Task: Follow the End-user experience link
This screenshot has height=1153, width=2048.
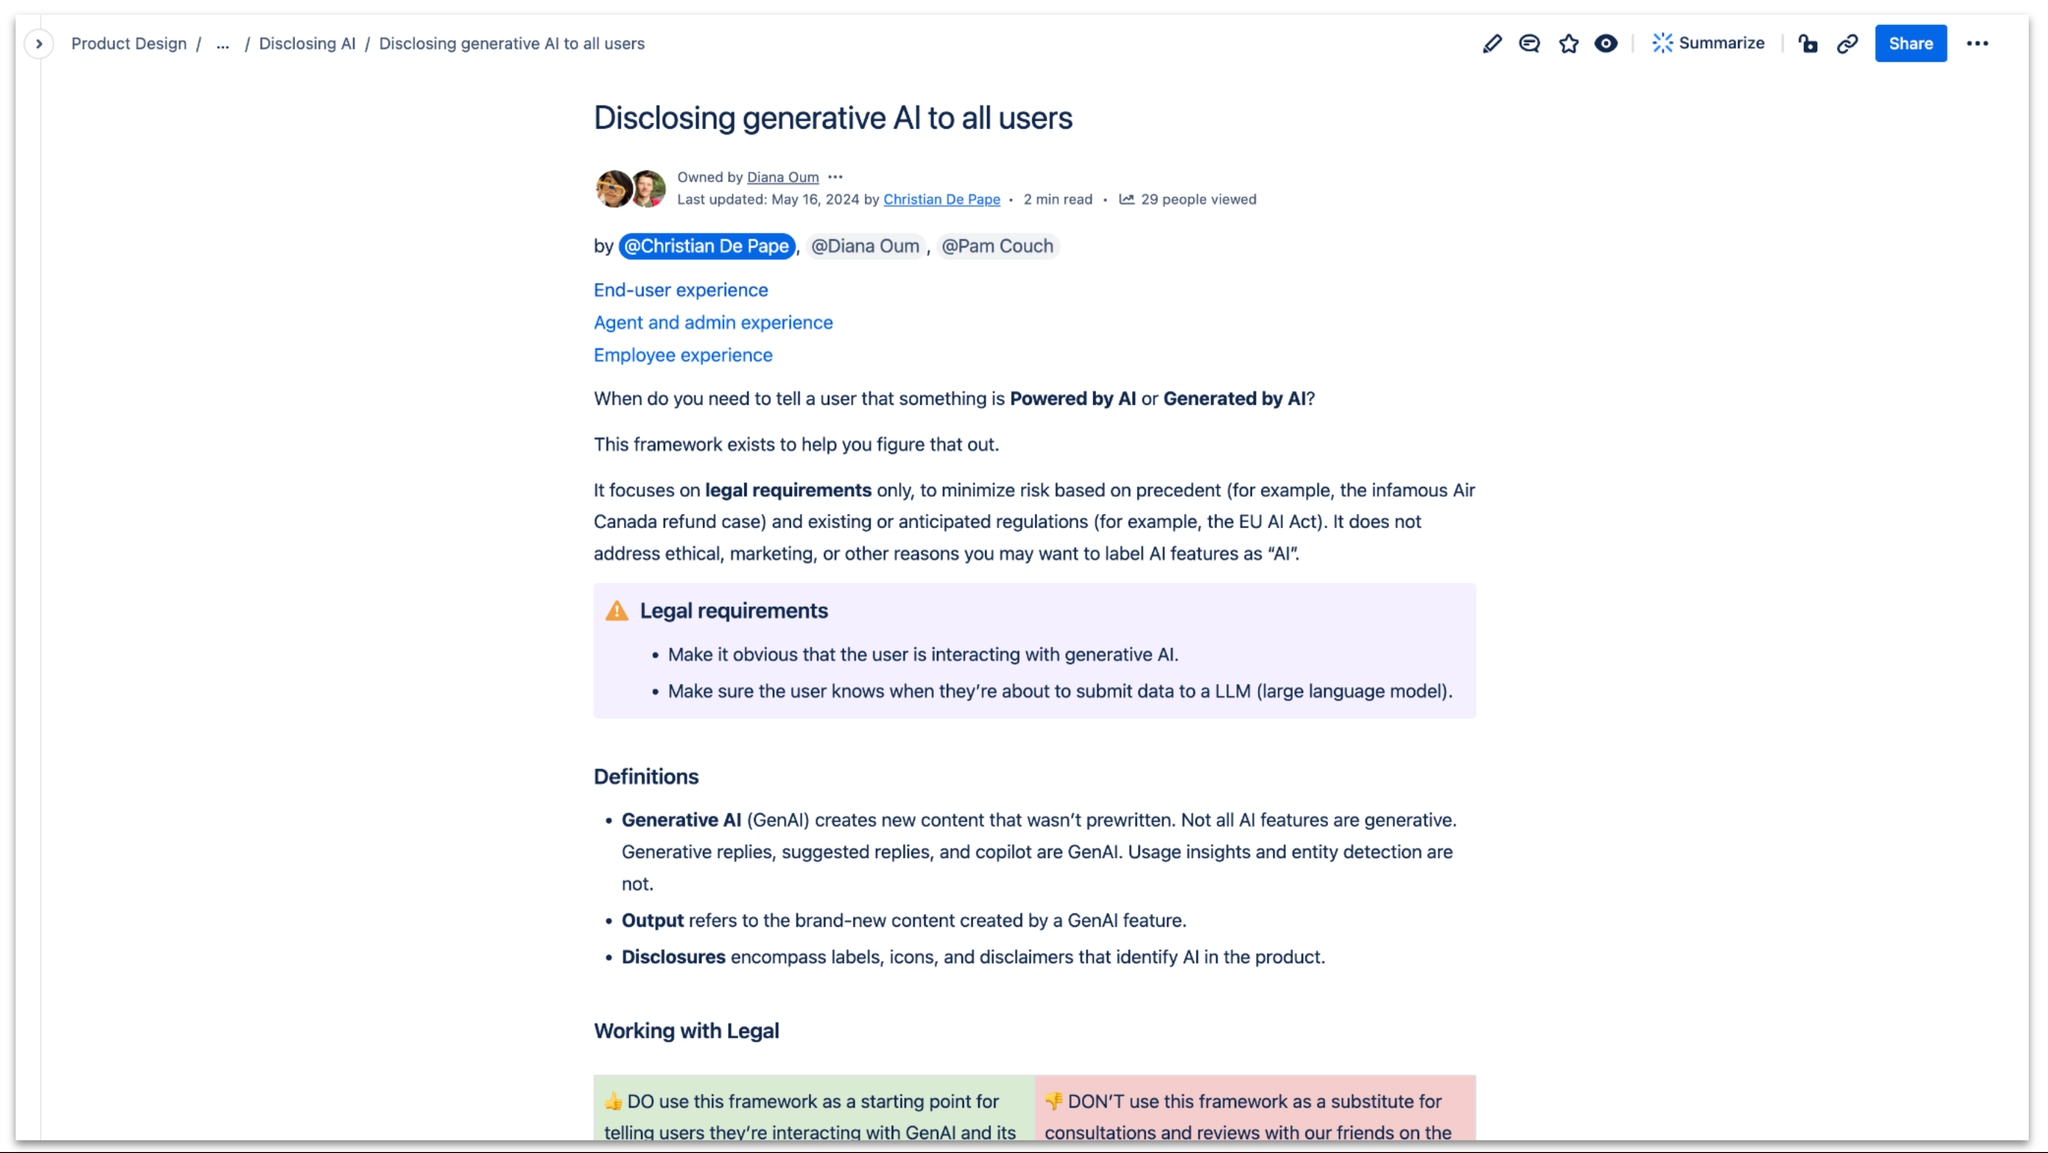Action: [x=680, y=290]
